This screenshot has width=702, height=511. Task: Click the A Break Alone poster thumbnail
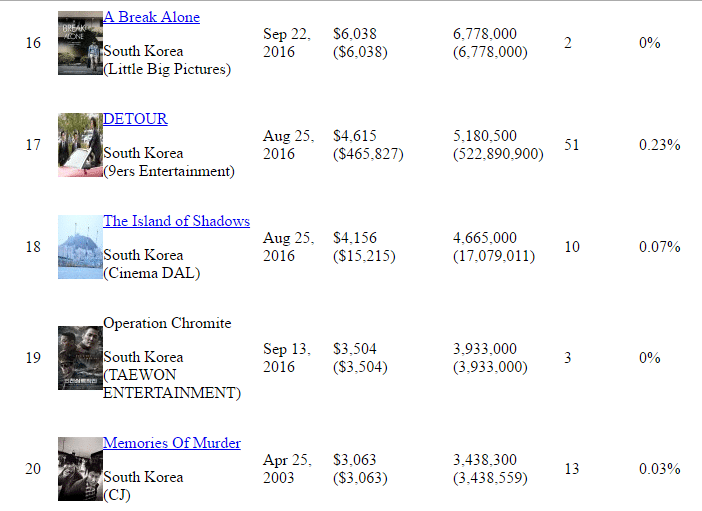[80, 43]
